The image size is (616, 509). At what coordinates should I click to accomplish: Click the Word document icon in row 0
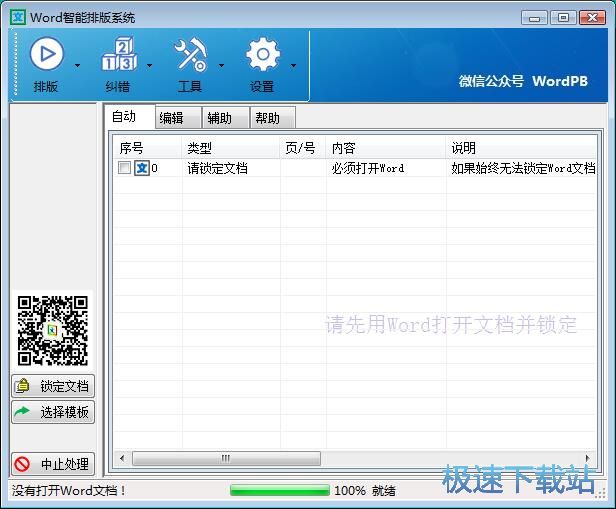coord(142,168)
